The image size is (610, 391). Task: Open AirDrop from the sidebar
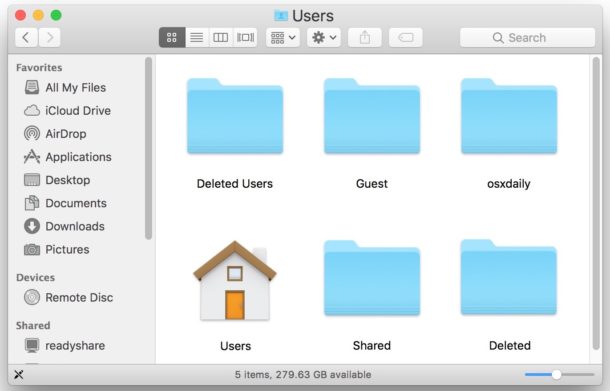[55, 133]
